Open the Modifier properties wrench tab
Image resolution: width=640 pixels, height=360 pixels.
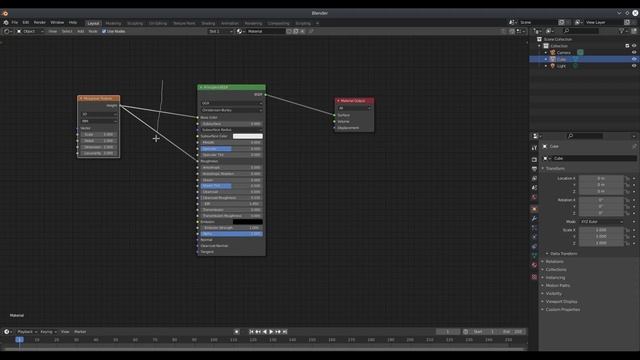(x=534, y=219)
